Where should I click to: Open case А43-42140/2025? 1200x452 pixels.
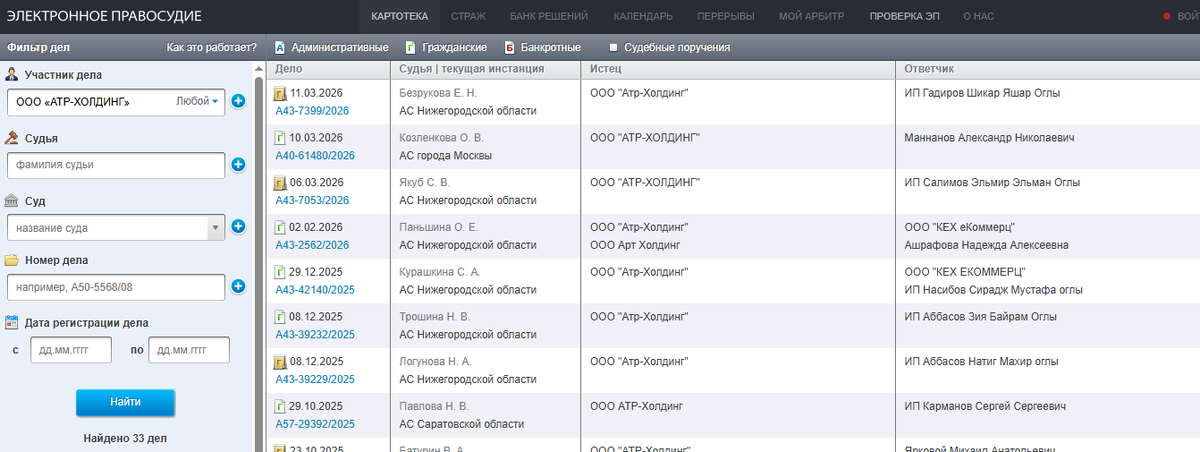point(315,290)
